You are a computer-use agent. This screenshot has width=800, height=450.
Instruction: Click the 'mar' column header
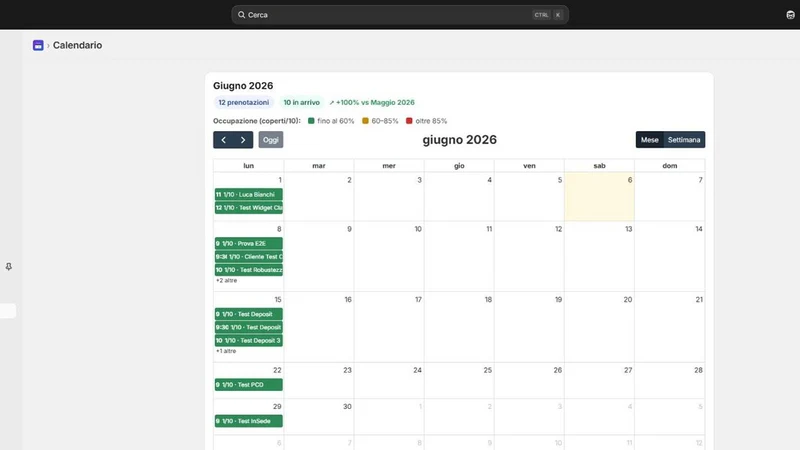click(x=319, y=166)
